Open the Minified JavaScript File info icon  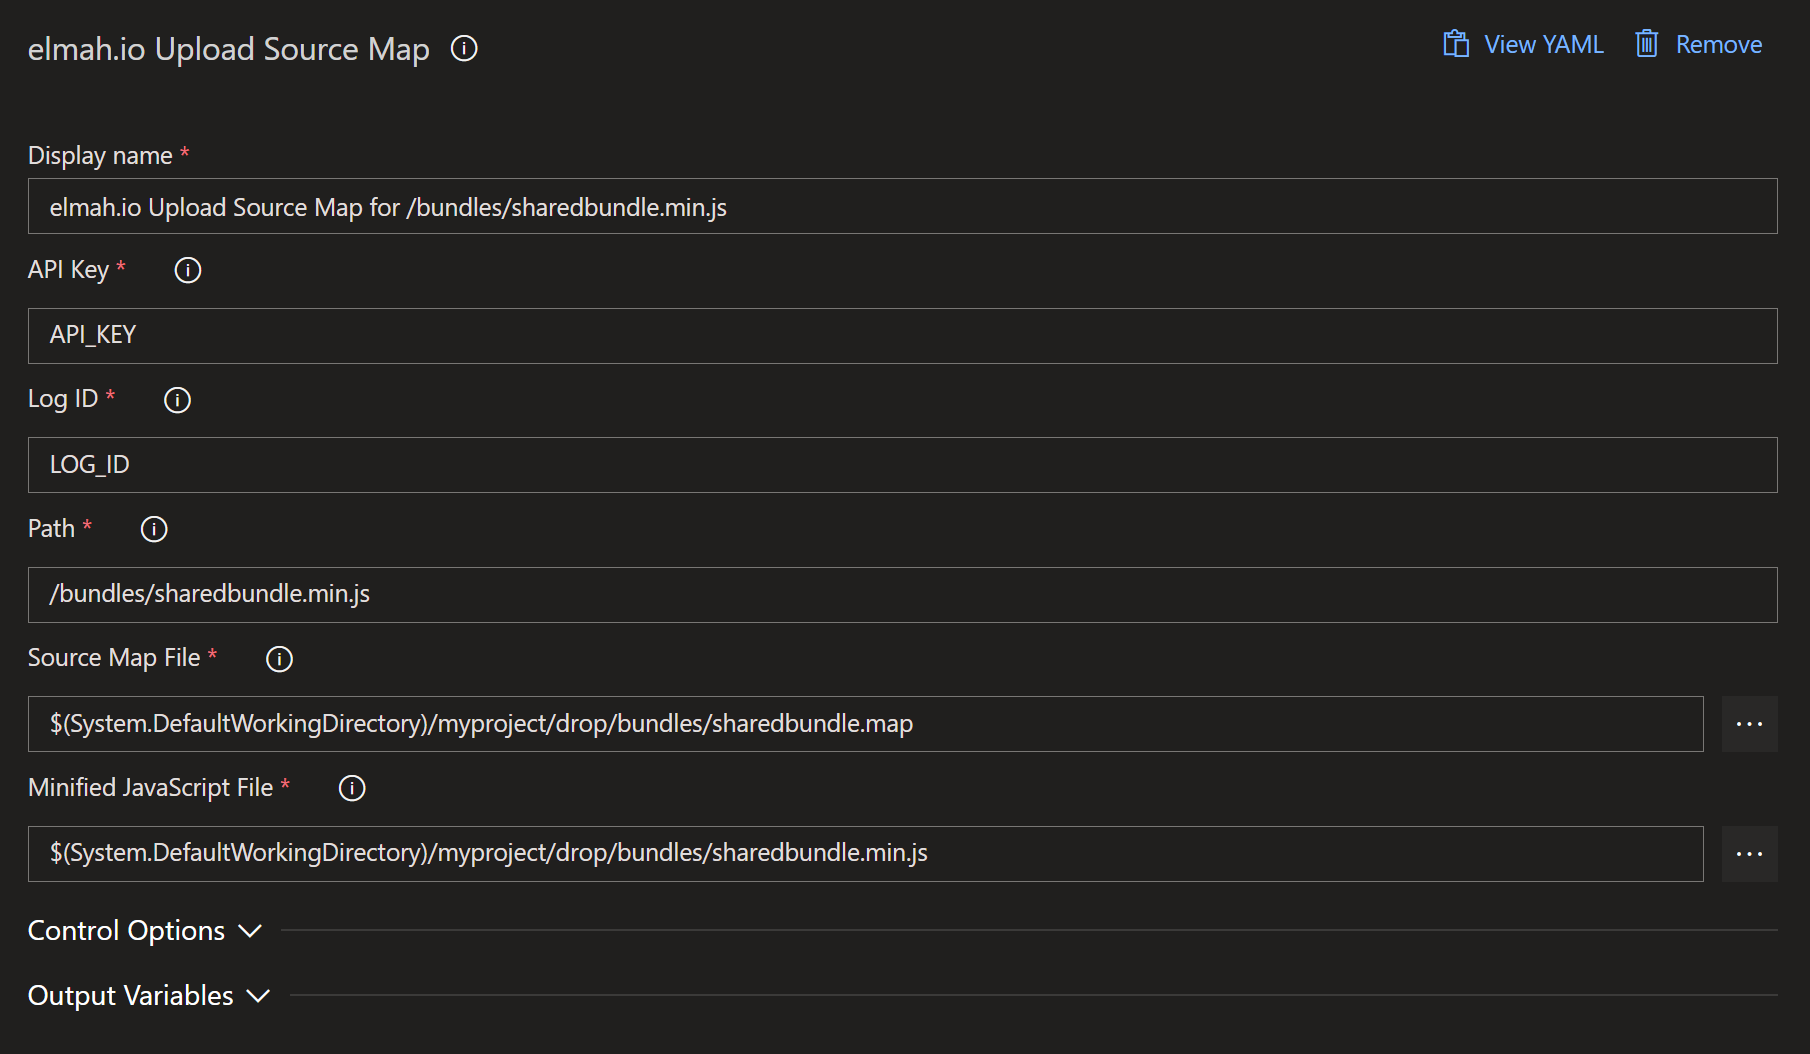pyautogui.click(x=352, y=788)
